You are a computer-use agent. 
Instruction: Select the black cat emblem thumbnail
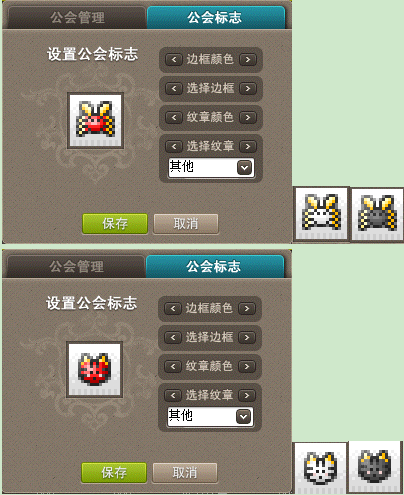pyautogui.click(x=374, y=467)
